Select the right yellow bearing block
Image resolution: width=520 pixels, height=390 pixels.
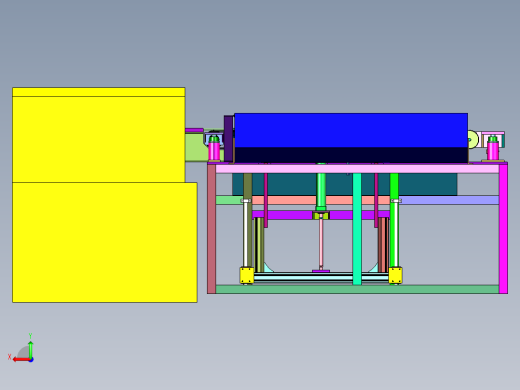395,275
